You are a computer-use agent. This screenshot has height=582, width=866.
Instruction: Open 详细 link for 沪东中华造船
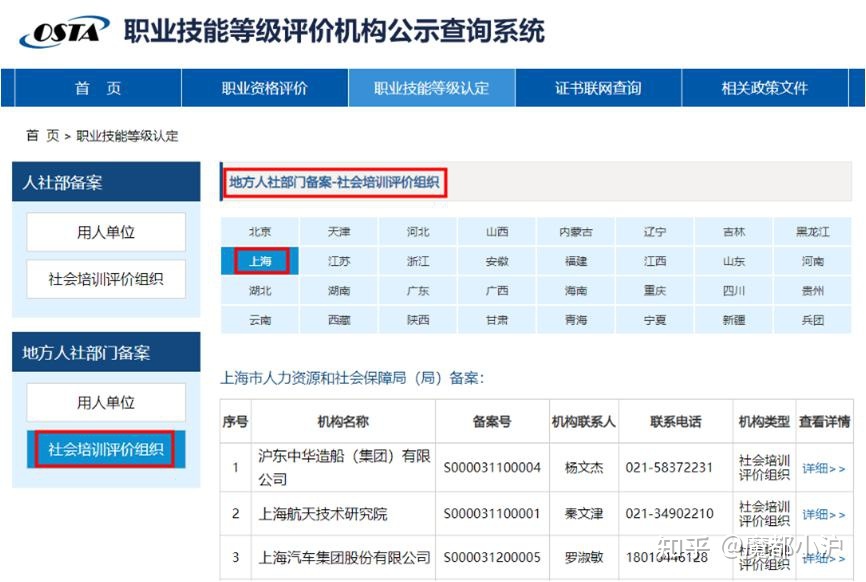pos(823,468)
